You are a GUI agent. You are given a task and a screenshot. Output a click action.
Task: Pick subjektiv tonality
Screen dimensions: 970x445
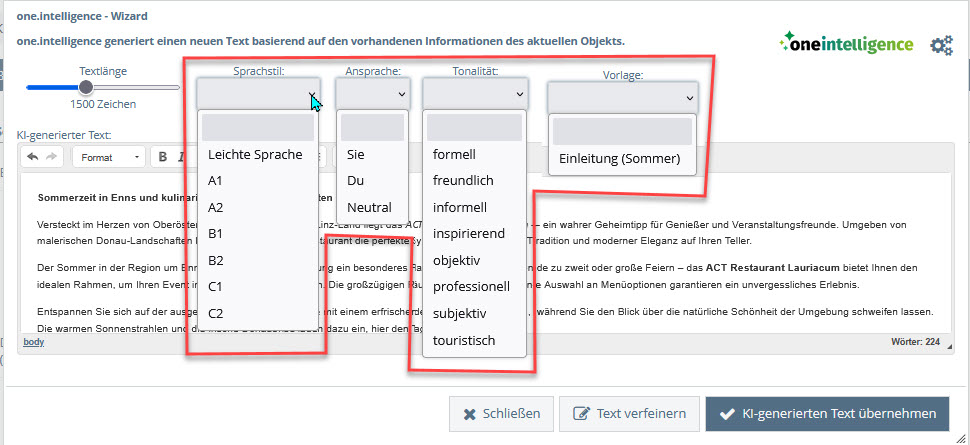[474, 314]
